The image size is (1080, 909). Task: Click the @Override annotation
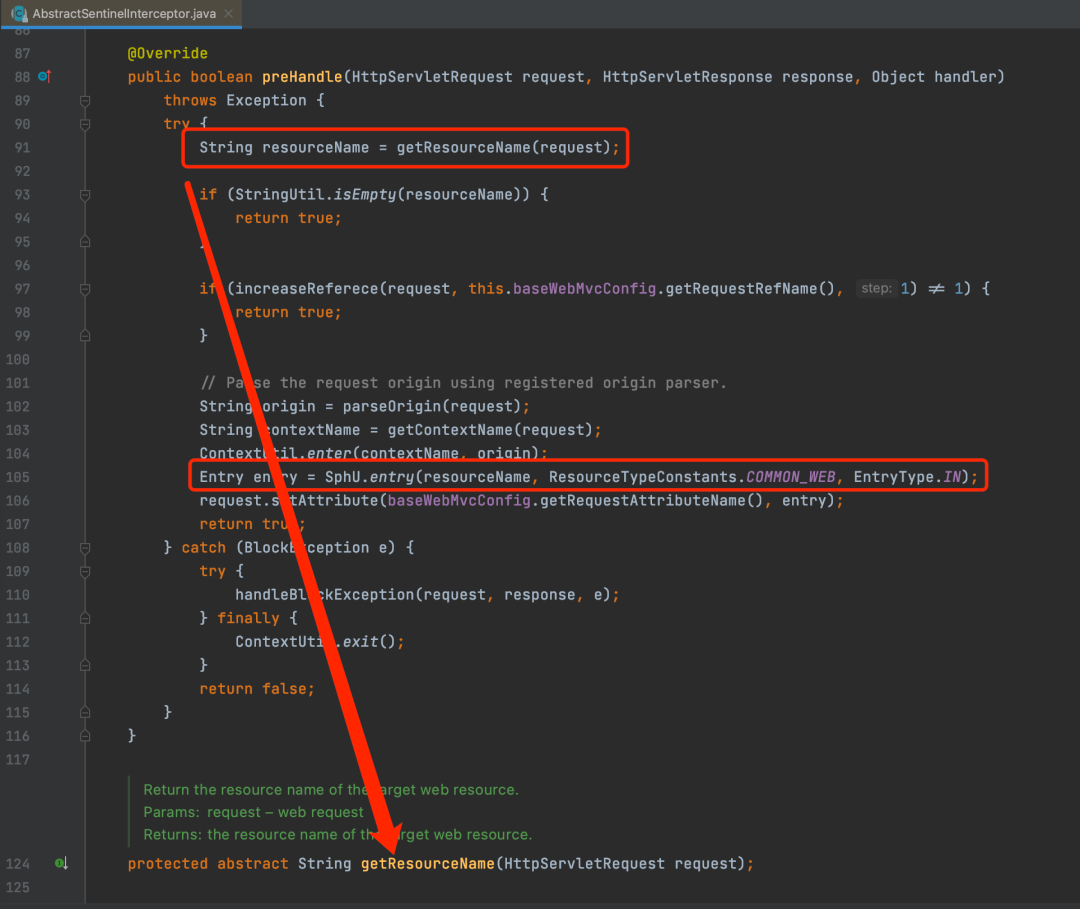tap(167, 53)
